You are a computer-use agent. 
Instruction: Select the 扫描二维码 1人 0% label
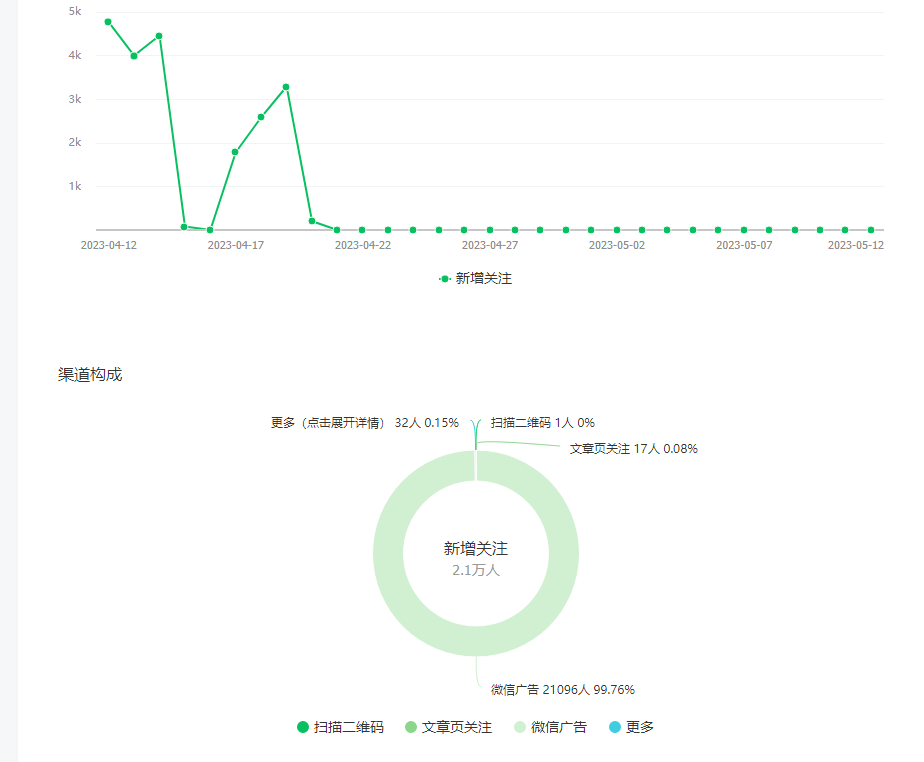tap(543, 423)
